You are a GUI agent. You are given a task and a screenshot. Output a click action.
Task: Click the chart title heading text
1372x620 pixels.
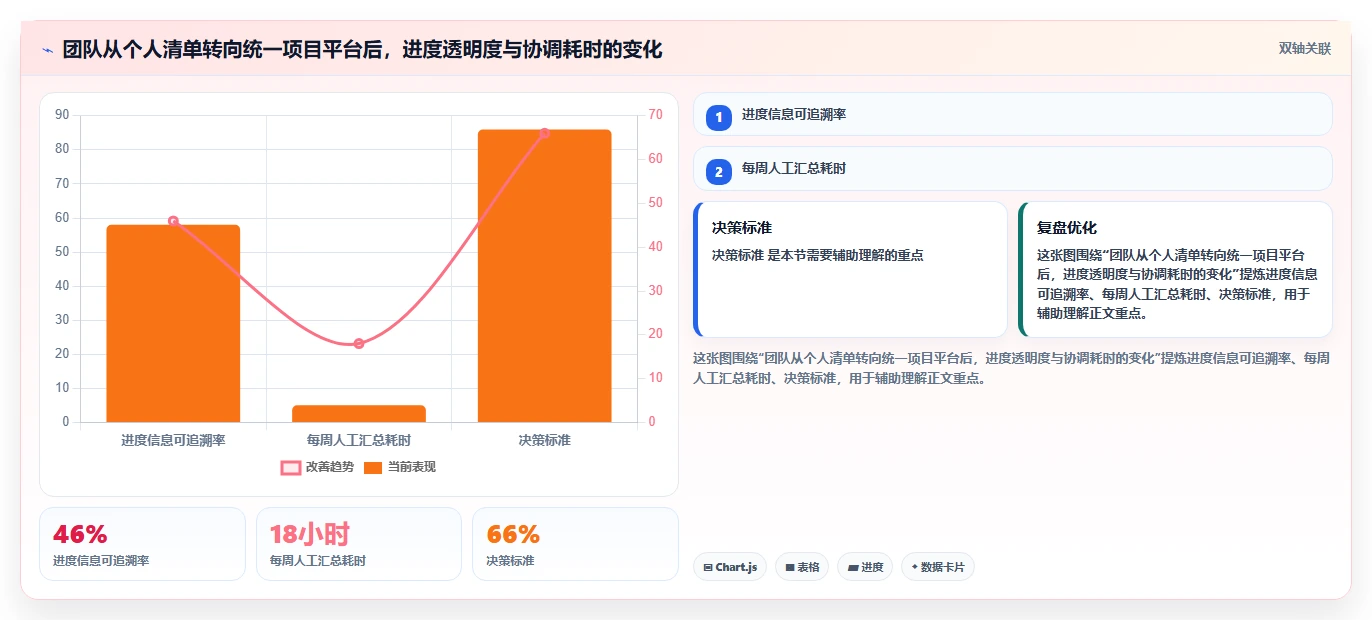362,50
